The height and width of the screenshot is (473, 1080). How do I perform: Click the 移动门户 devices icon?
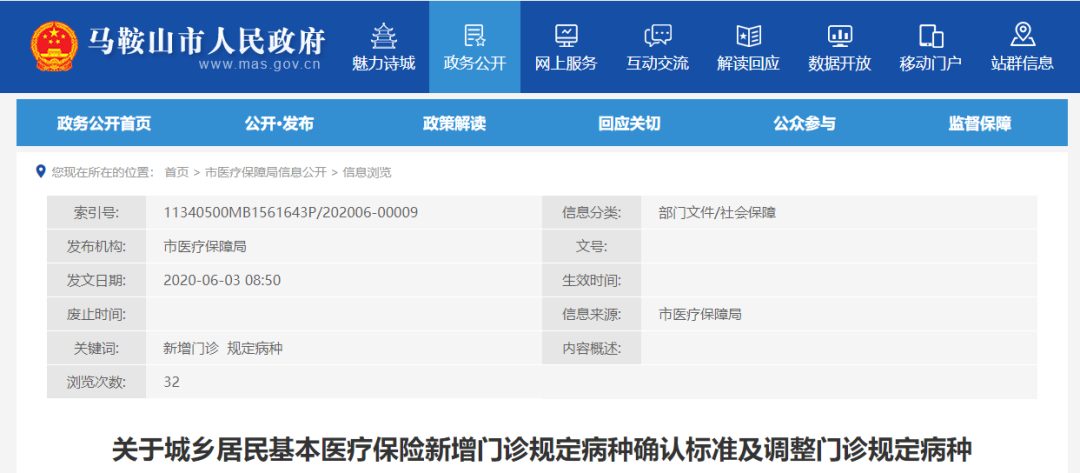(x=931, y=34)
